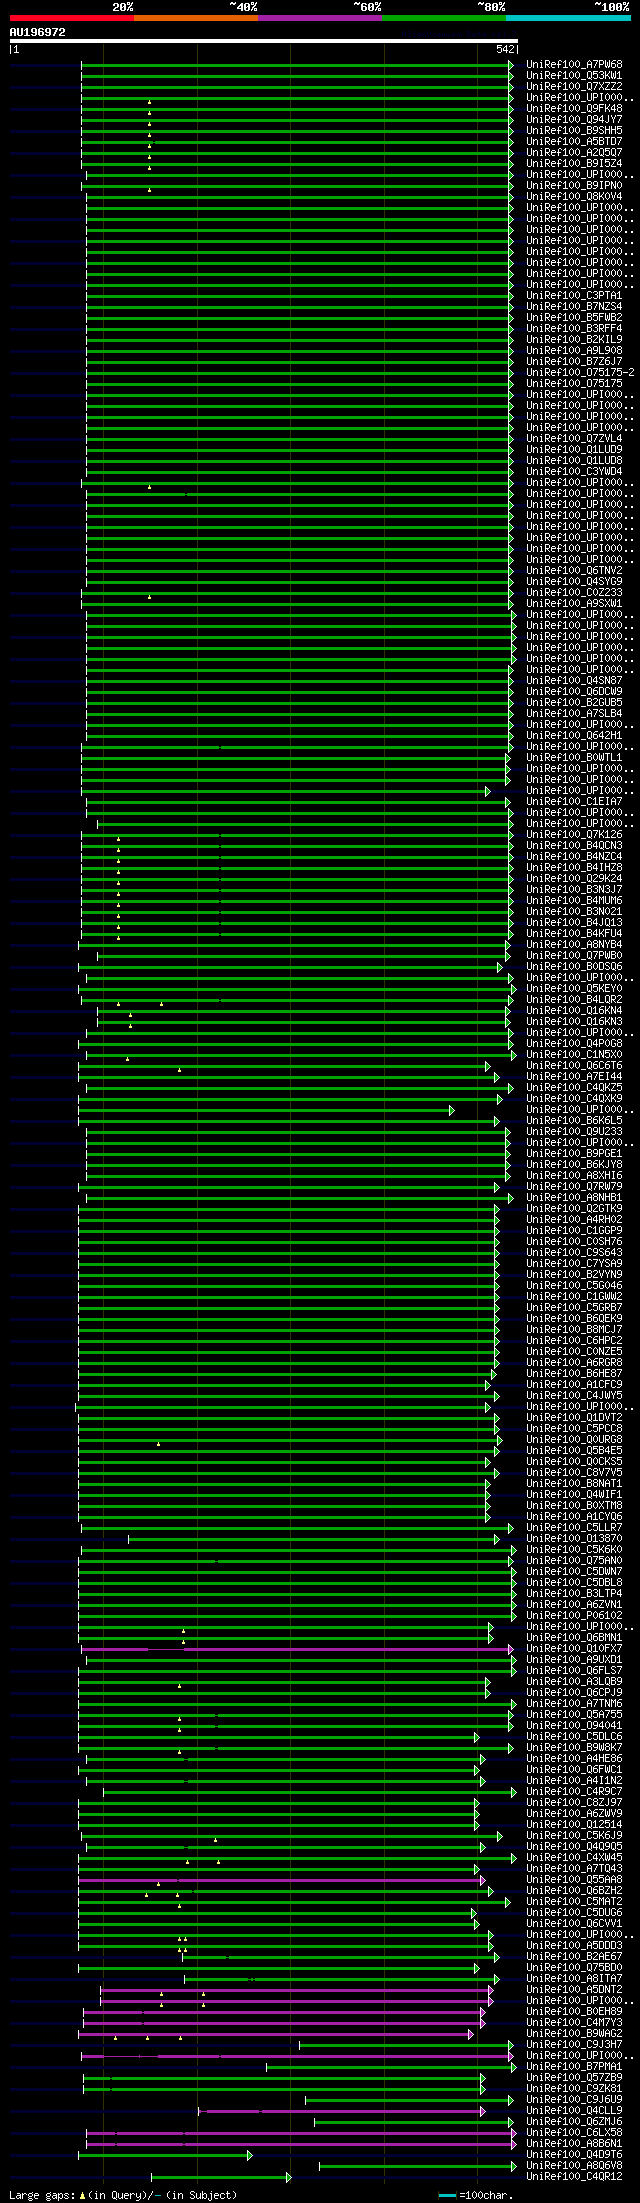
Task: Click the UniRef100_B9IPN0 label
Action: pos(574,185)
